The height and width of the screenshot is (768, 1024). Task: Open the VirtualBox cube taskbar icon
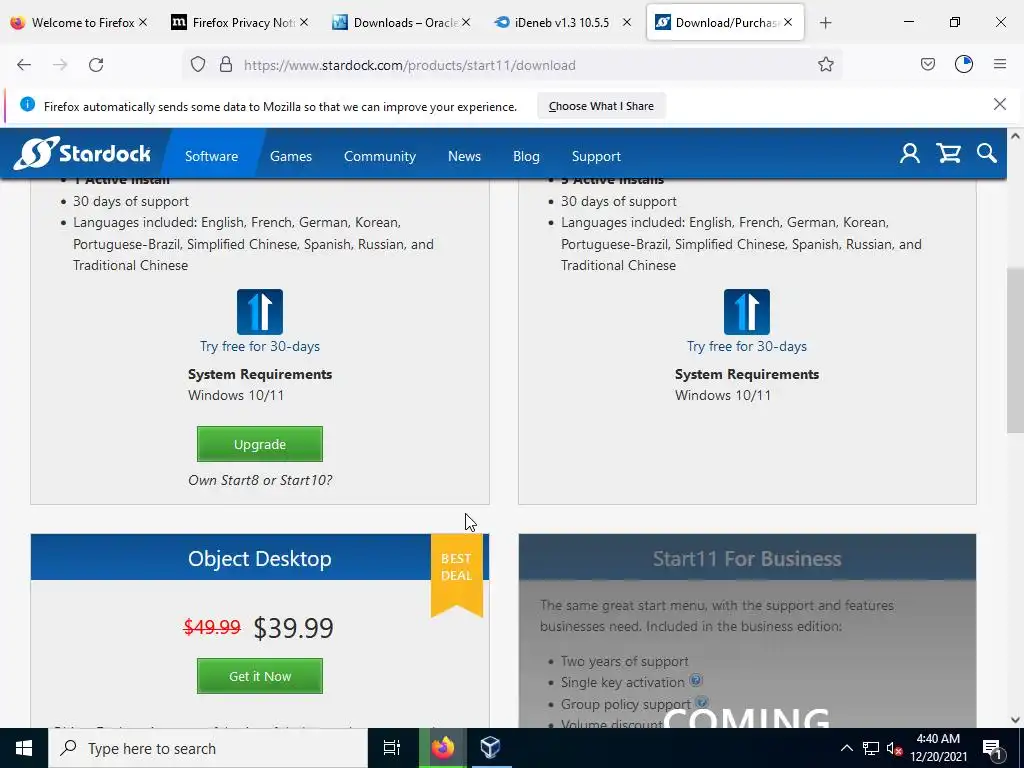click(x=490, y=748)
